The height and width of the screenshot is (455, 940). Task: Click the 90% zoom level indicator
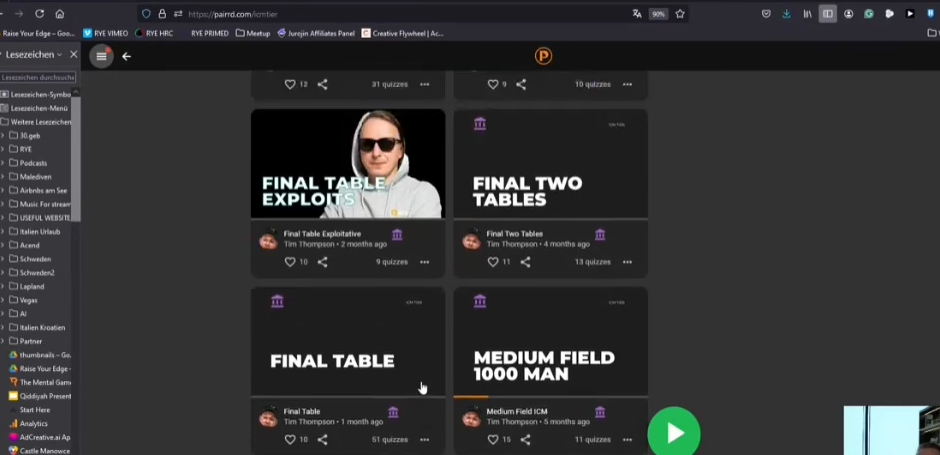pyautogui.click(x=658, y=14)
